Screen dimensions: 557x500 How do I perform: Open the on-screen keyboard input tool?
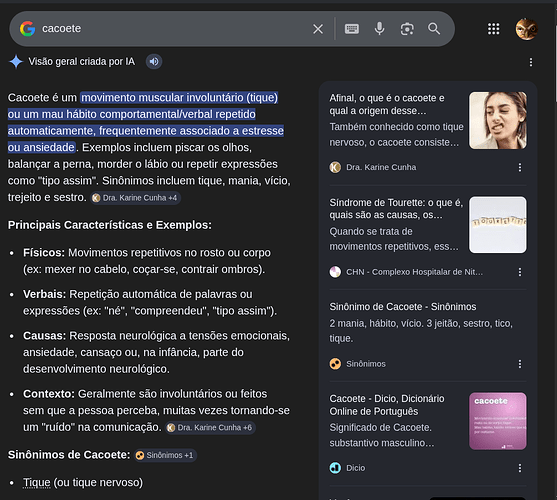352,29
